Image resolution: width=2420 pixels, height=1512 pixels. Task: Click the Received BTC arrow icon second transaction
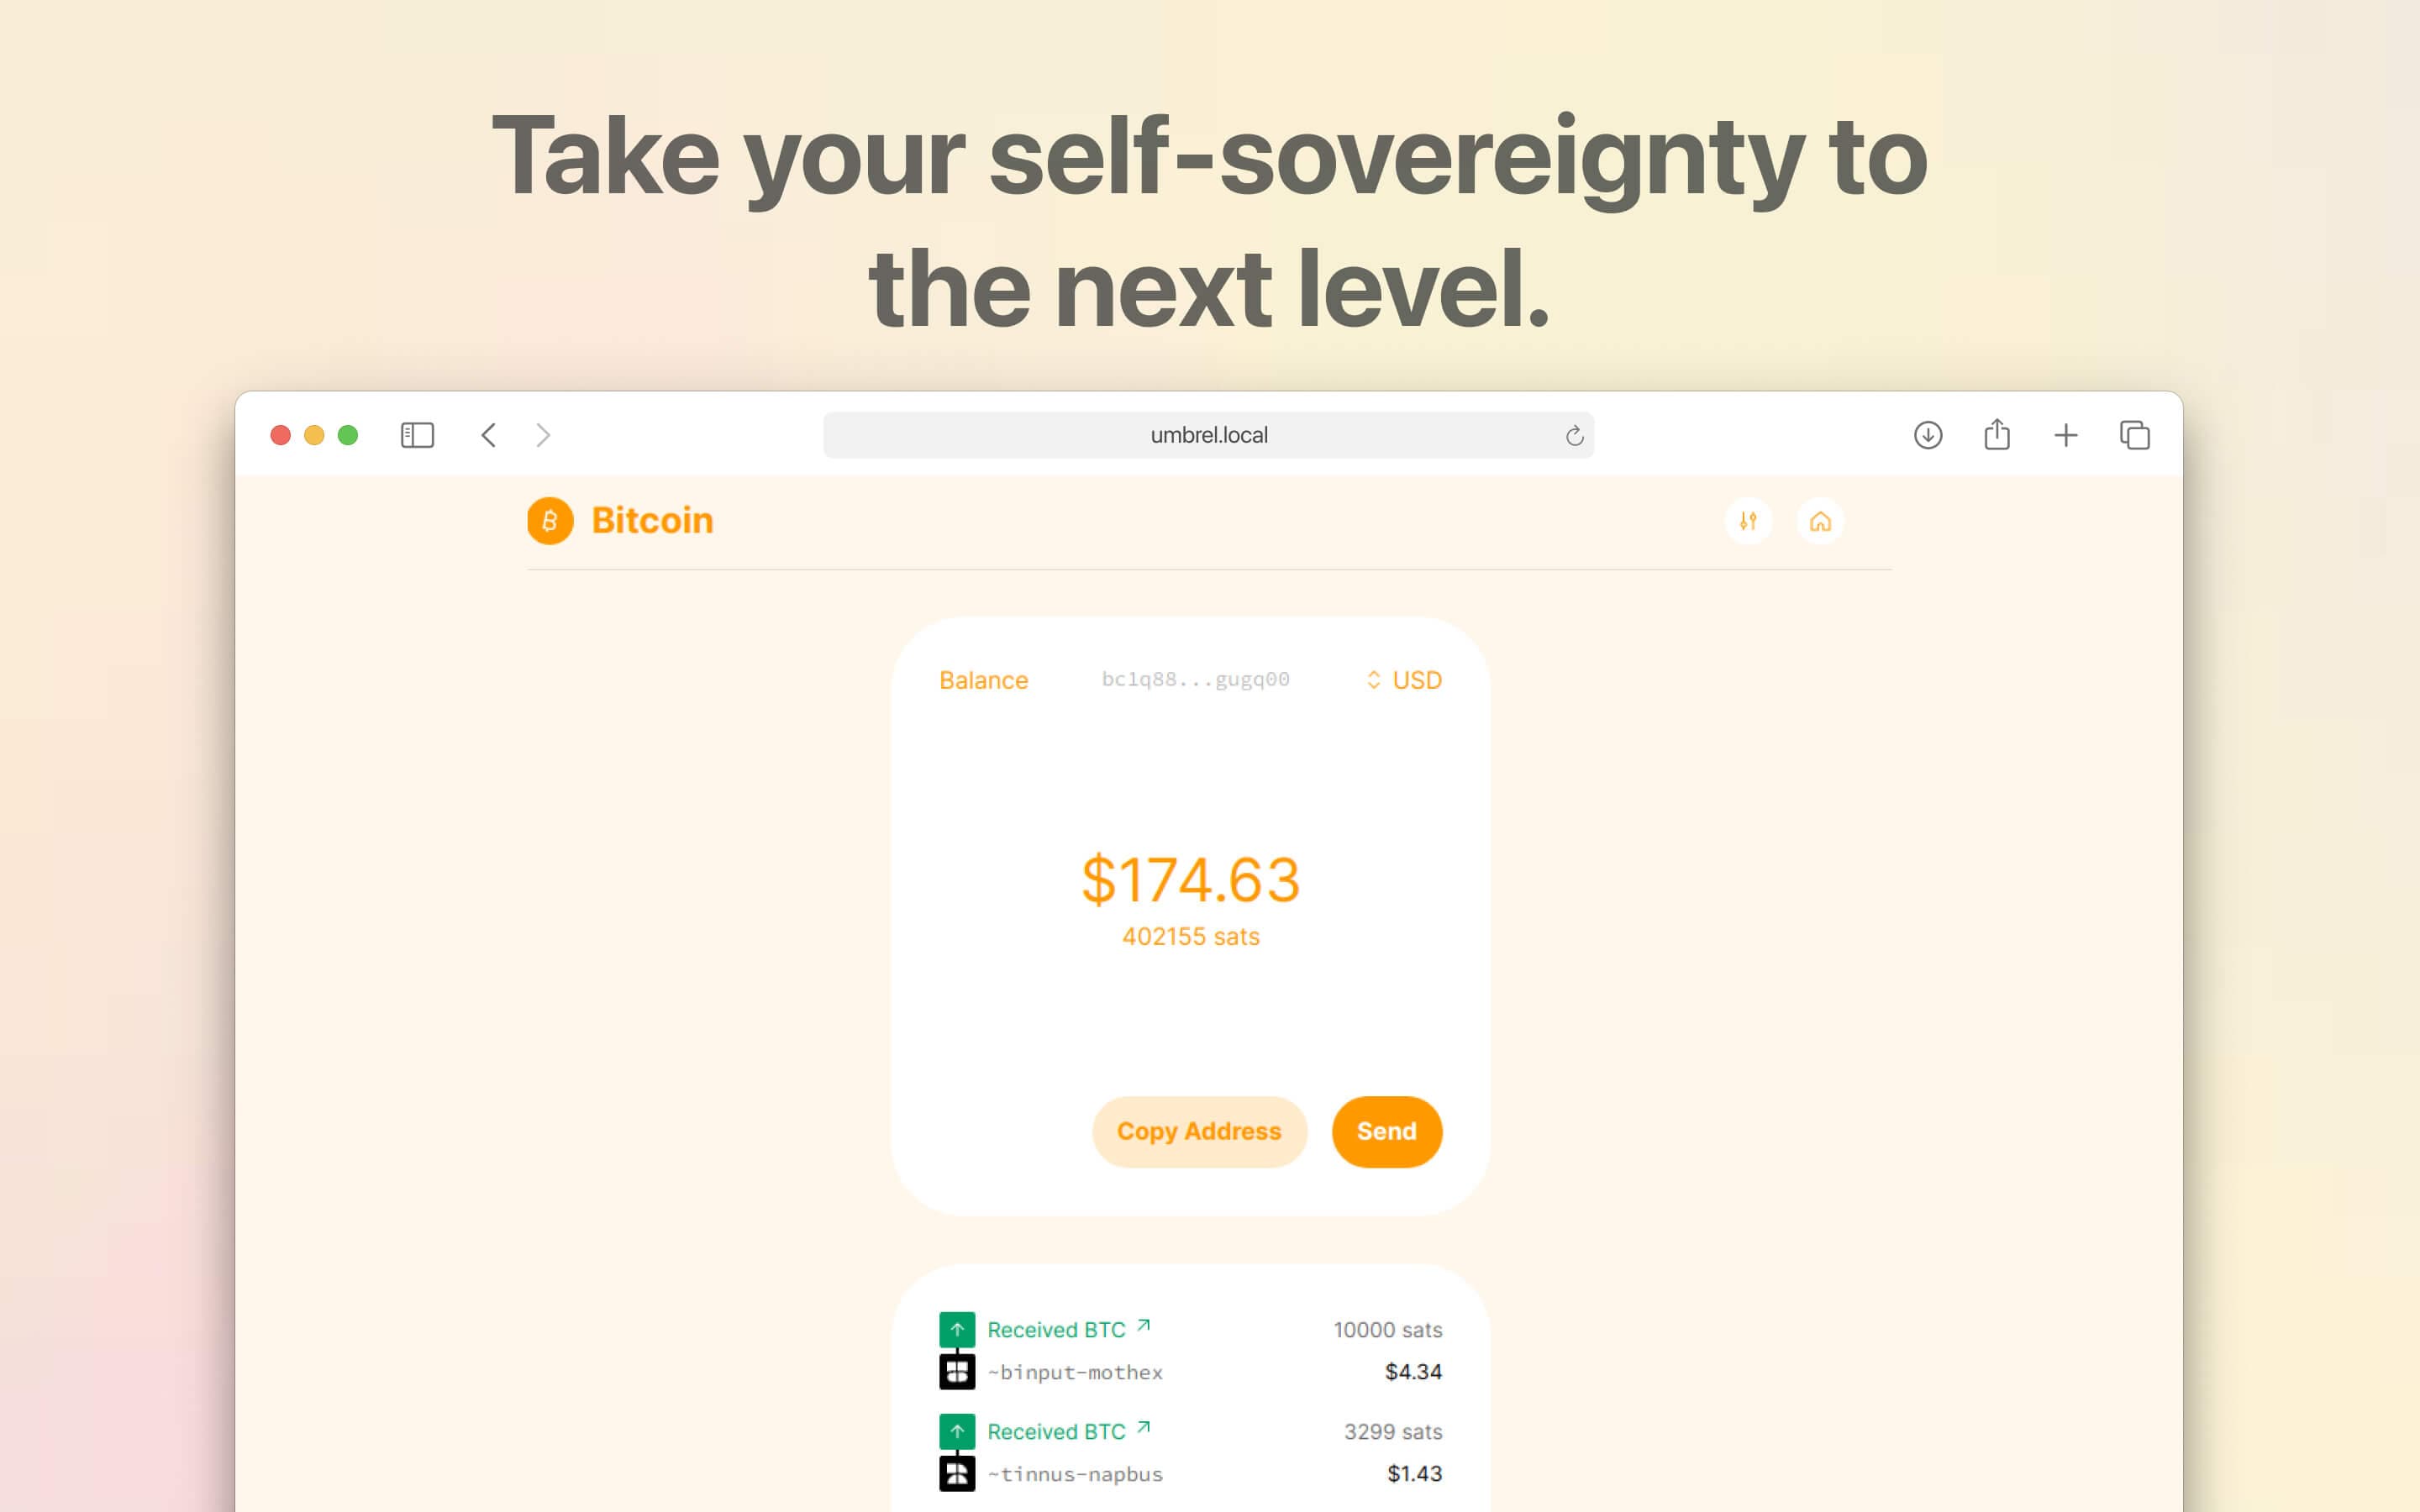1146,1431
